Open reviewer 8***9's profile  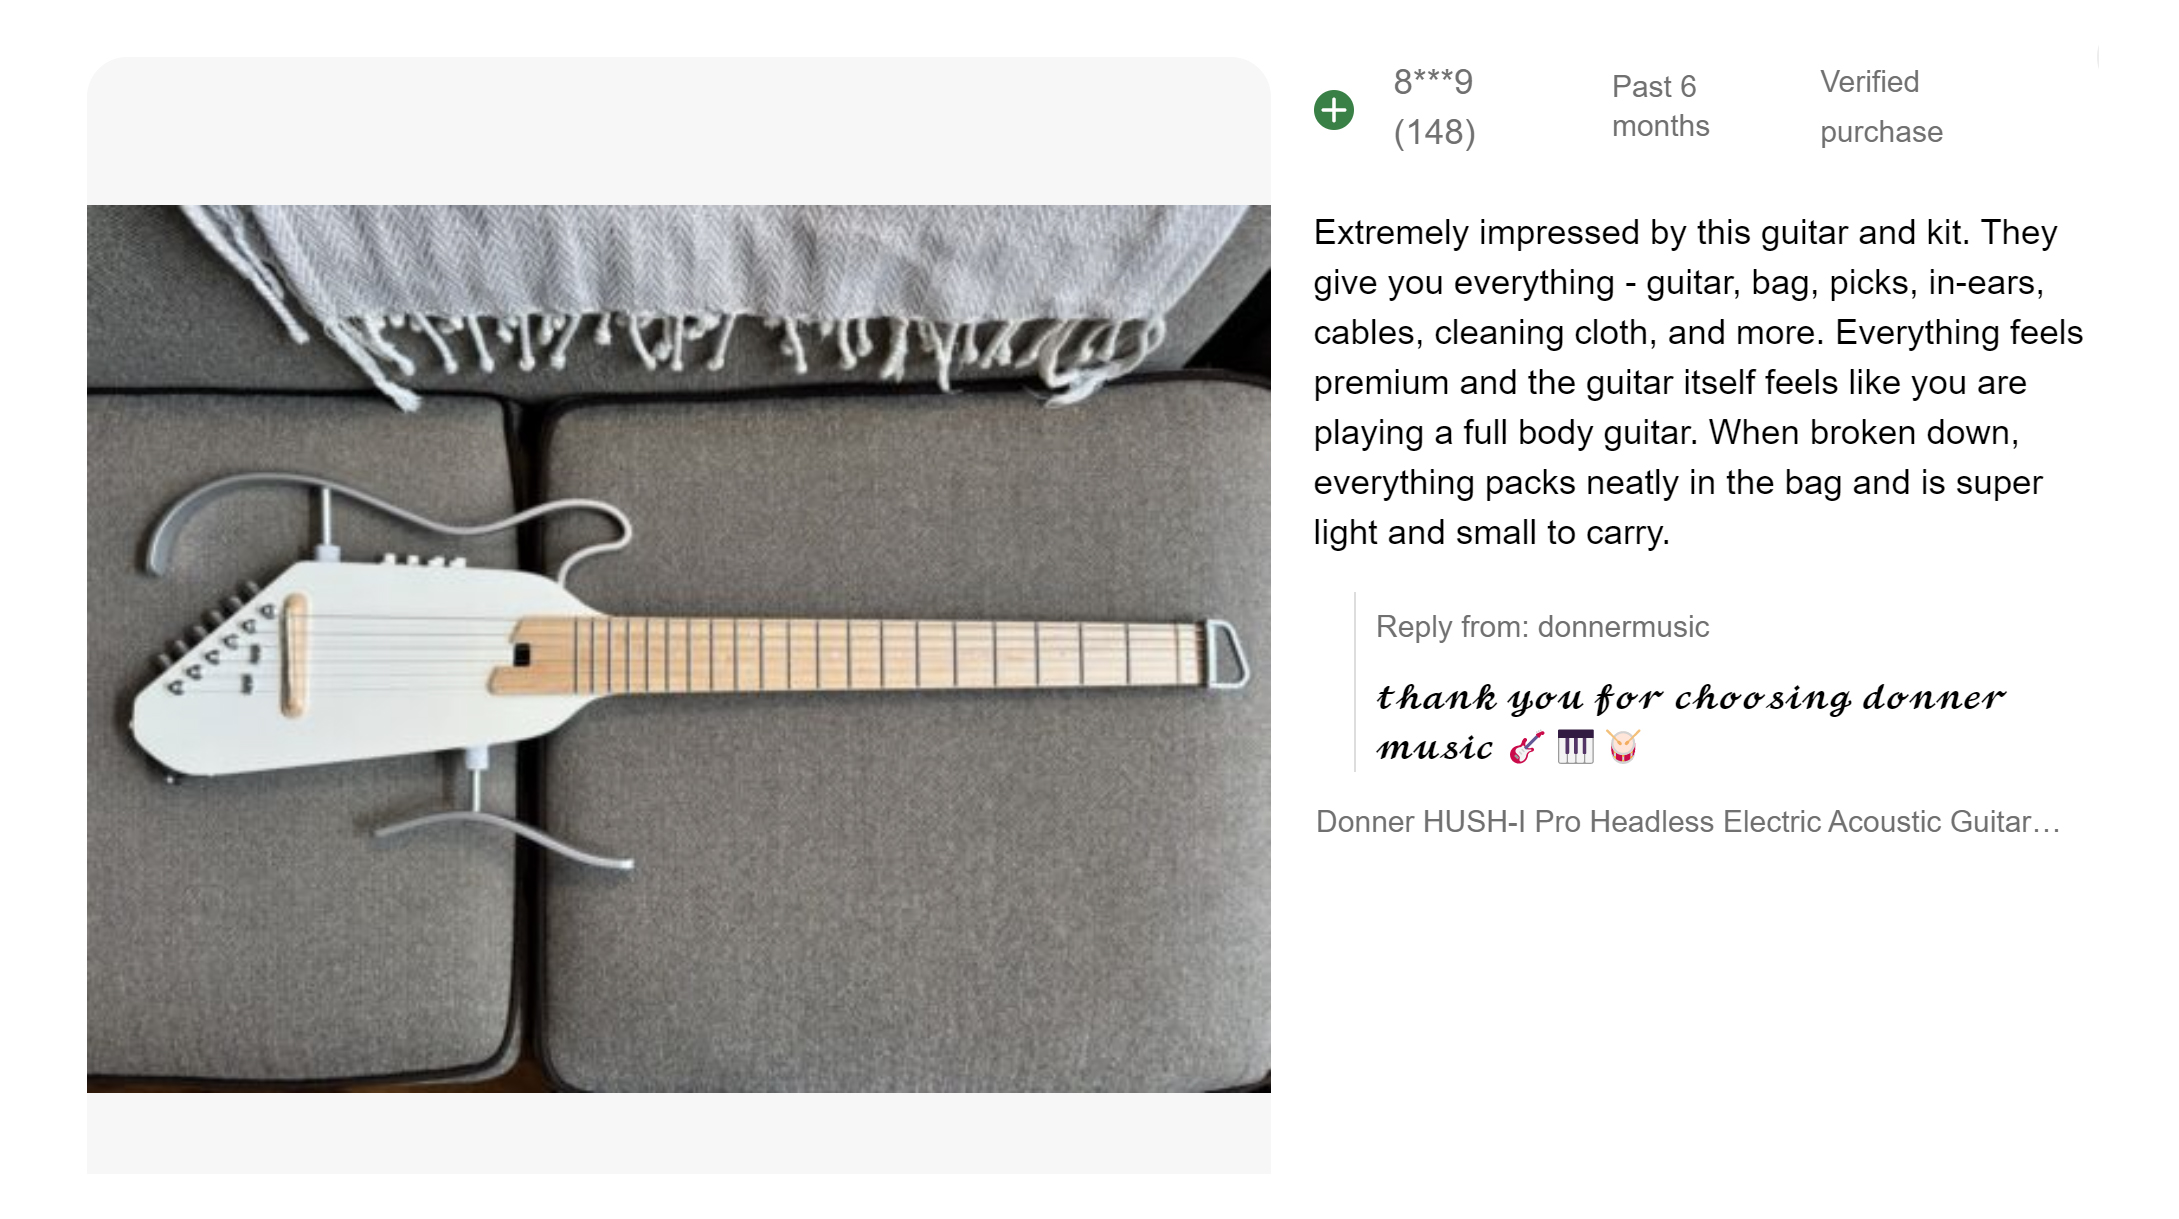pyautogui.click(x=1433, y=82)
